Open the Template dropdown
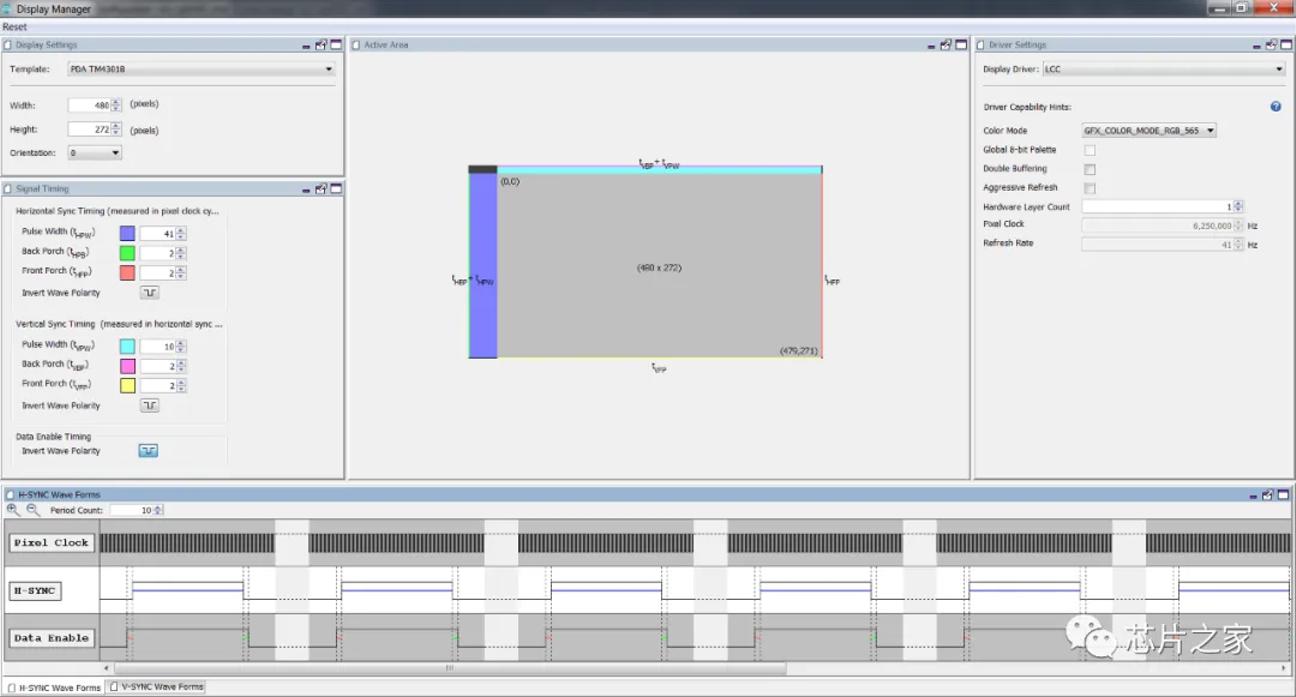The width and height of the screenshot is (1296, 697). [201, 69]
